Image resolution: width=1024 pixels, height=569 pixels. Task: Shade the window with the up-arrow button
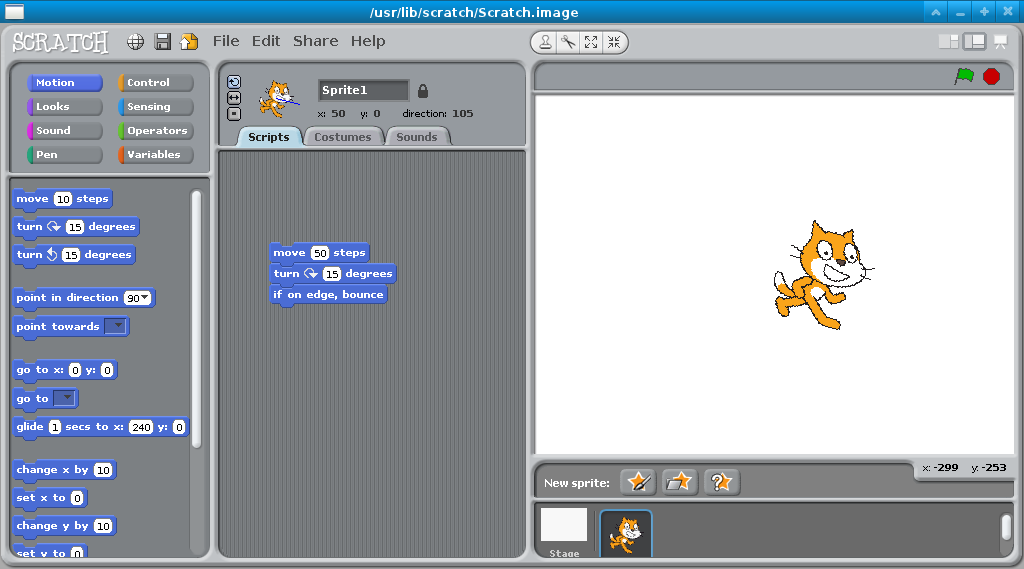pyautogui.click(x=936, y=12)
